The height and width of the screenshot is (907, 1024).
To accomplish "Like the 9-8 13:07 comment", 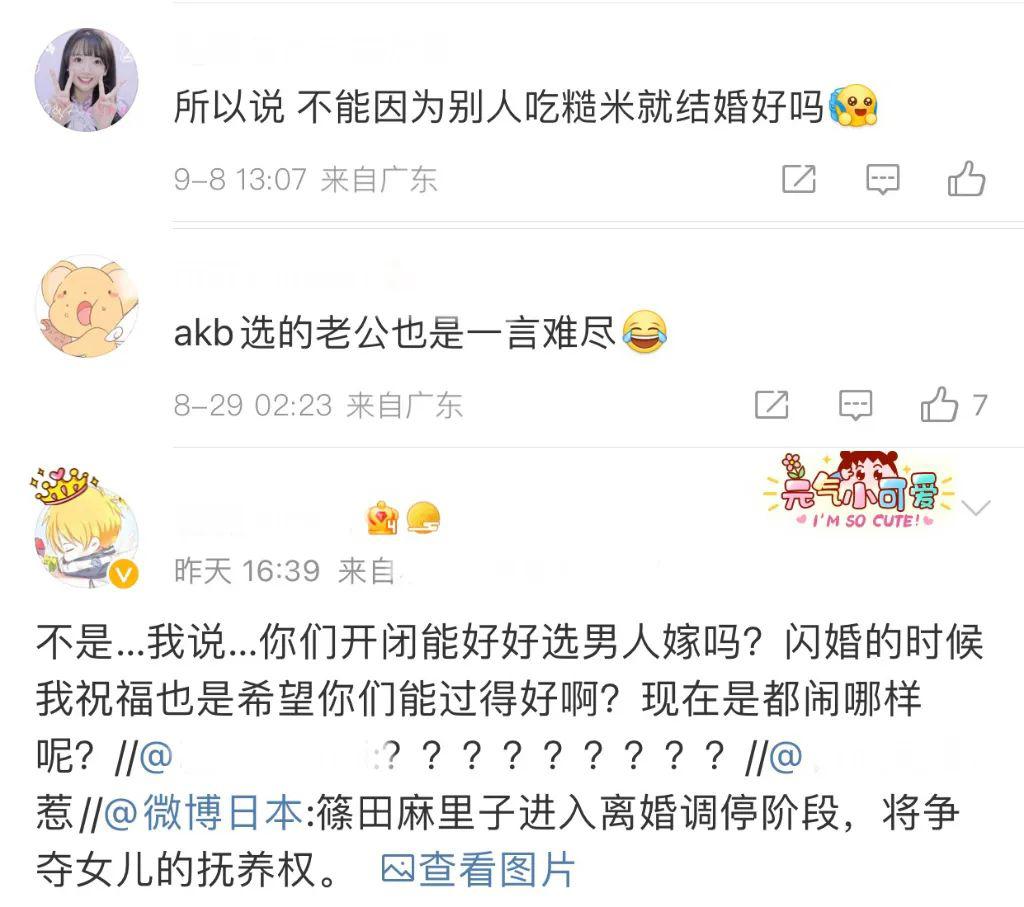I will (966, 179).
